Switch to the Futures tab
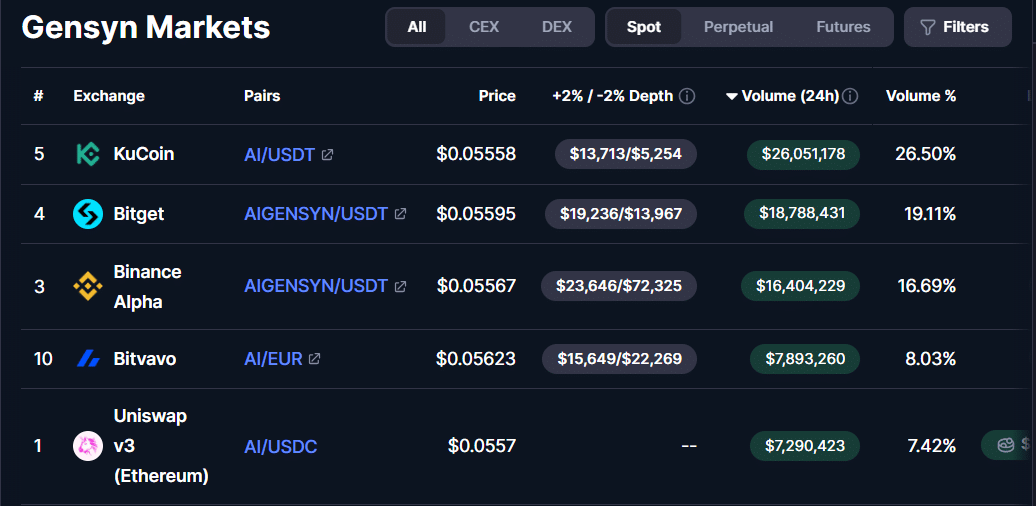This screenshot has width=1036, height=506. [x=844, y=27]
